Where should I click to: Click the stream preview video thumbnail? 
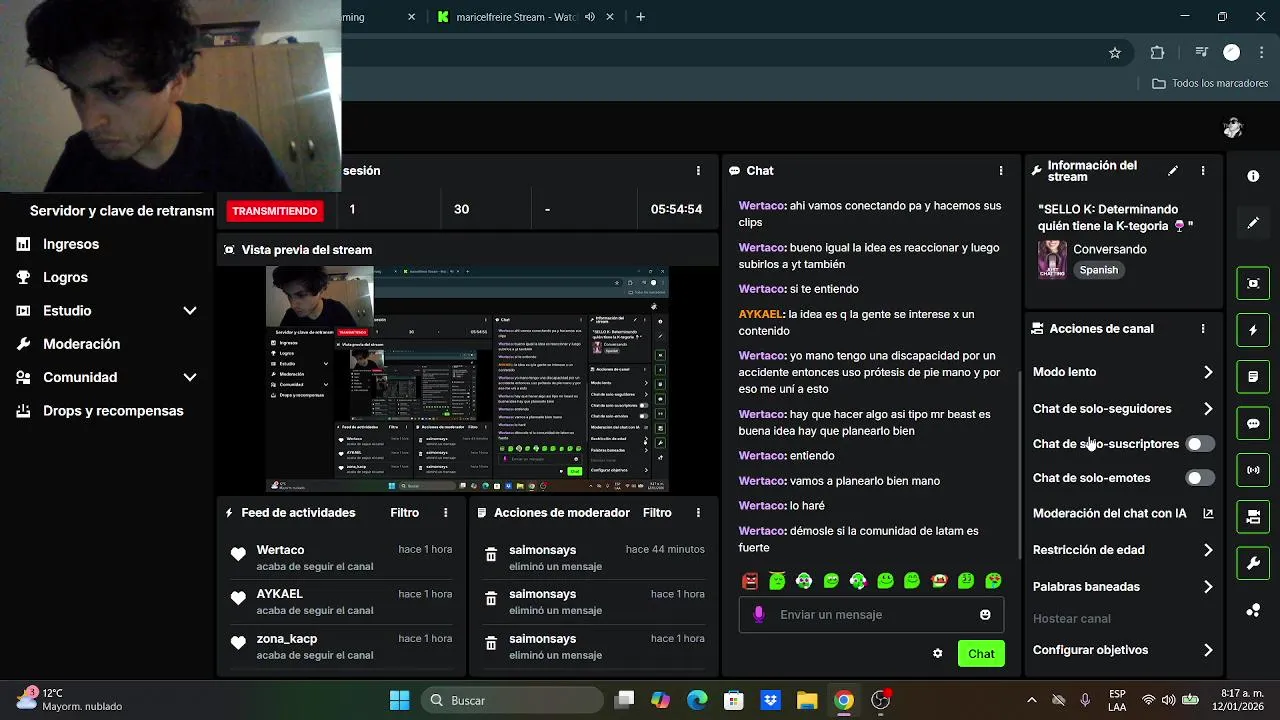pyautogui.click(x=467, y=379)
